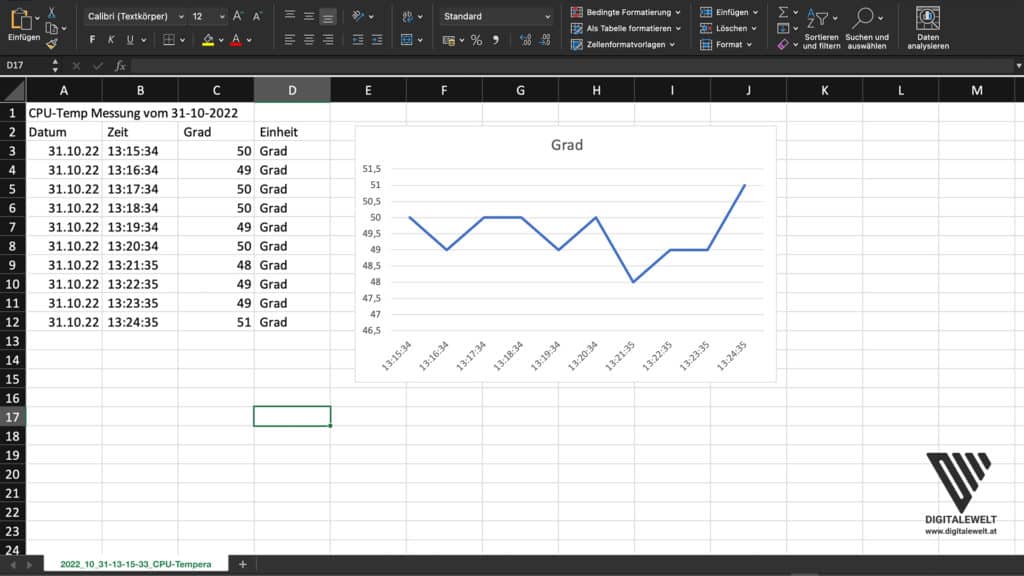Click the AutoSum sigma icon
The width and height of the screenshot is (1024, 576).
[x=783, y=12]
